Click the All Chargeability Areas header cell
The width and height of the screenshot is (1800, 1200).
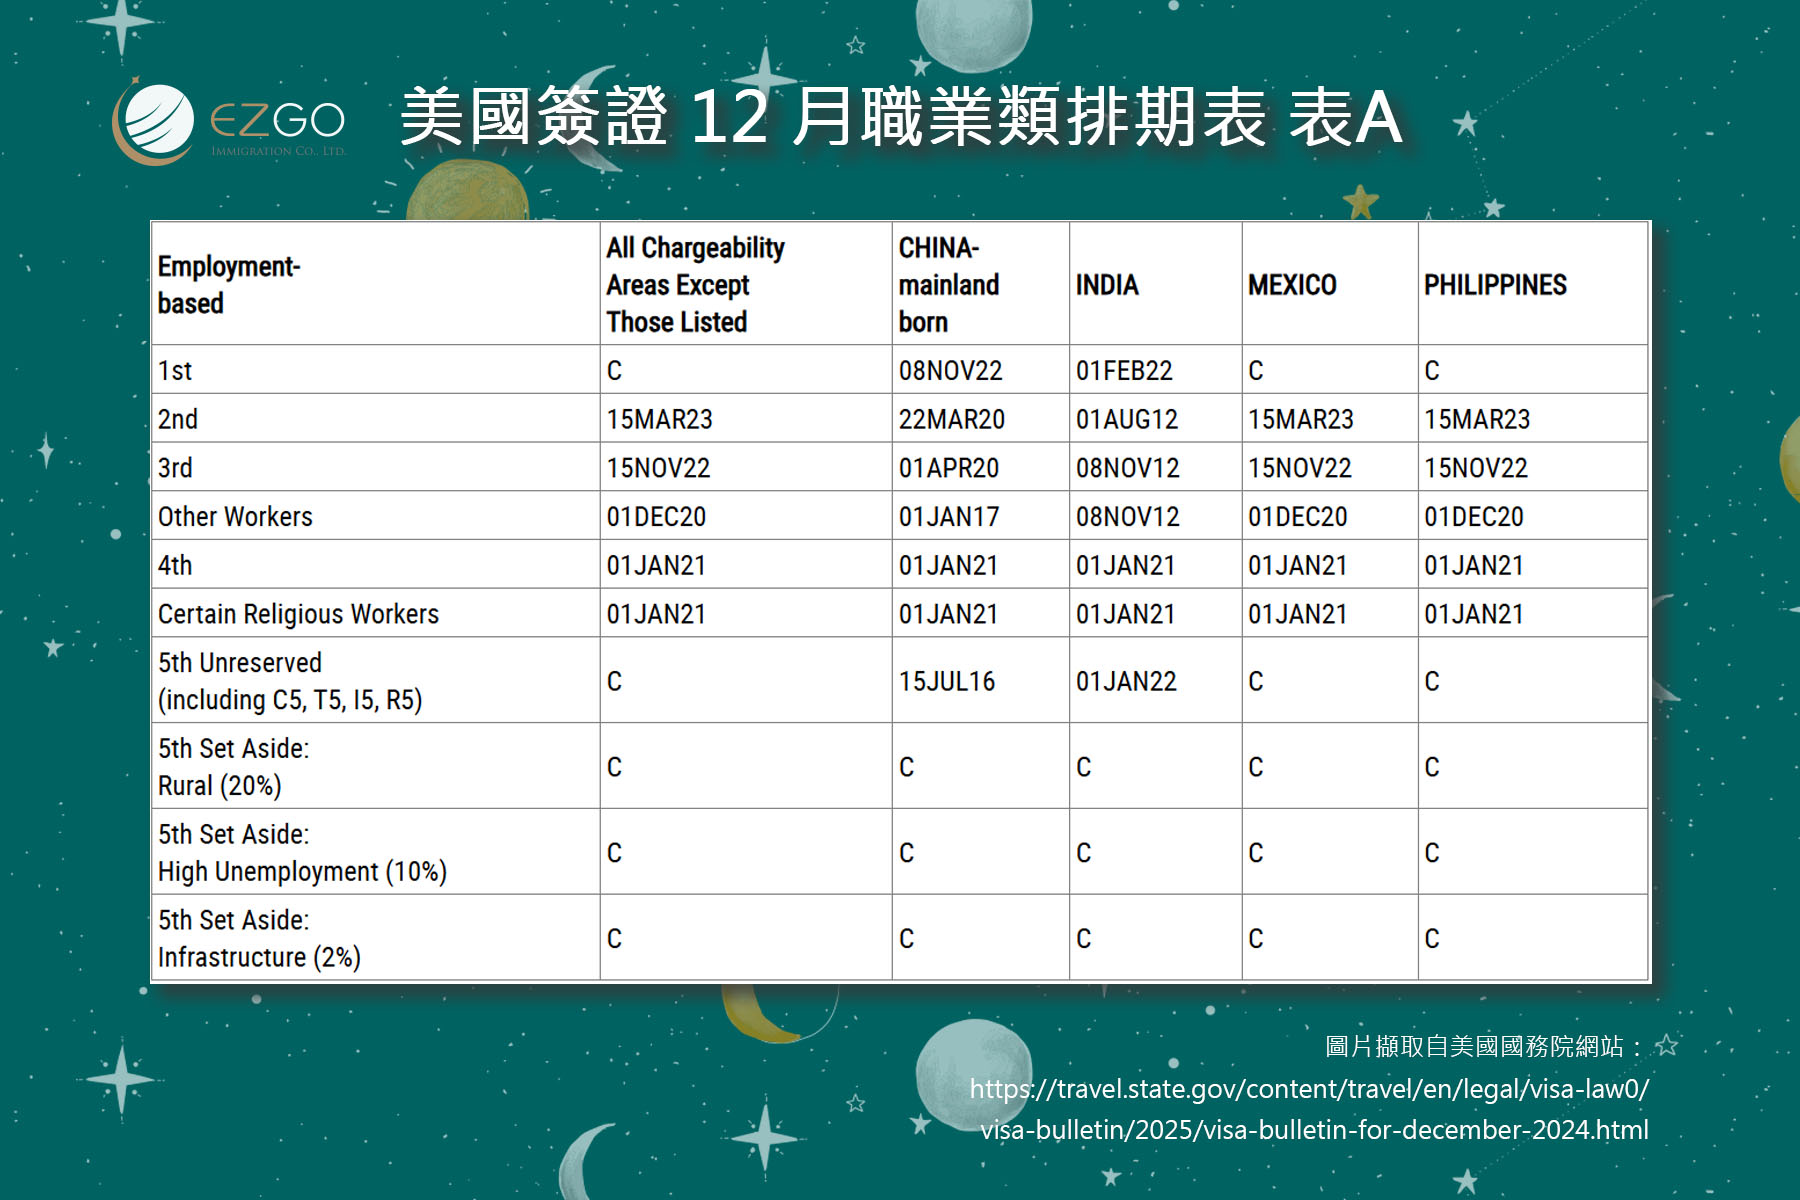coord(695,285)
